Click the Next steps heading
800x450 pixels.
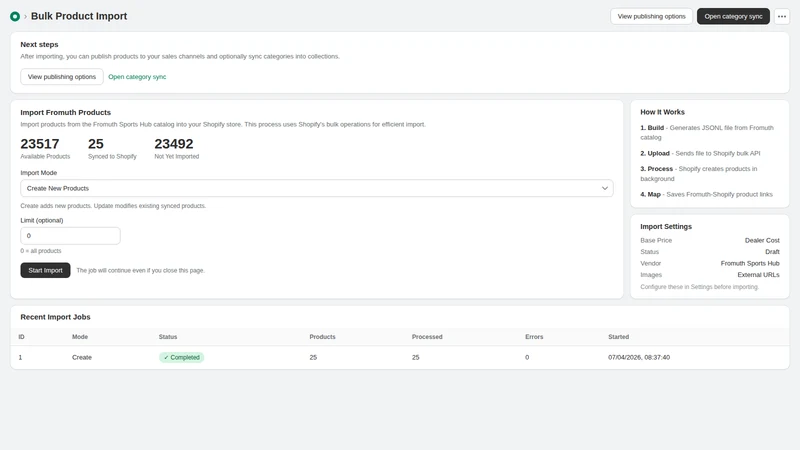(39, 44)
